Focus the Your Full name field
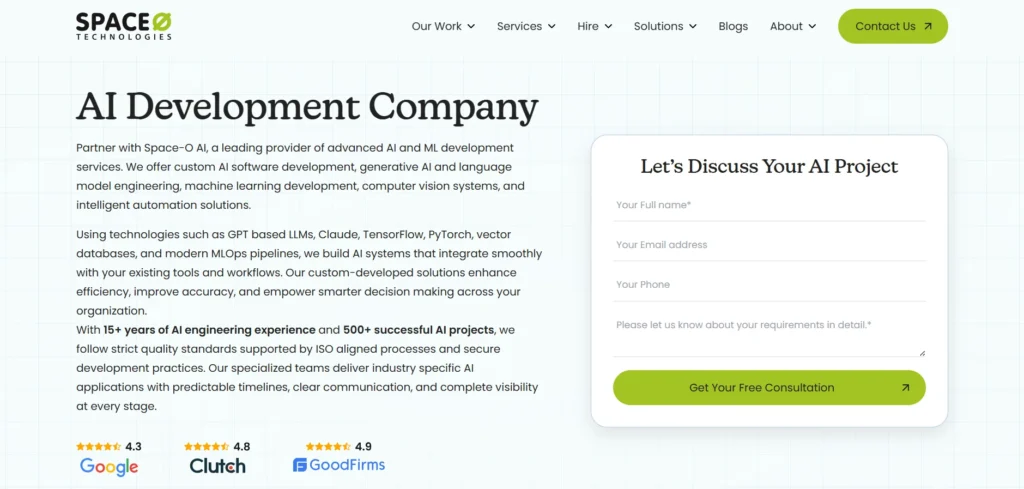This screenshot has width=1024, height=489. click(x=769, y=206)
